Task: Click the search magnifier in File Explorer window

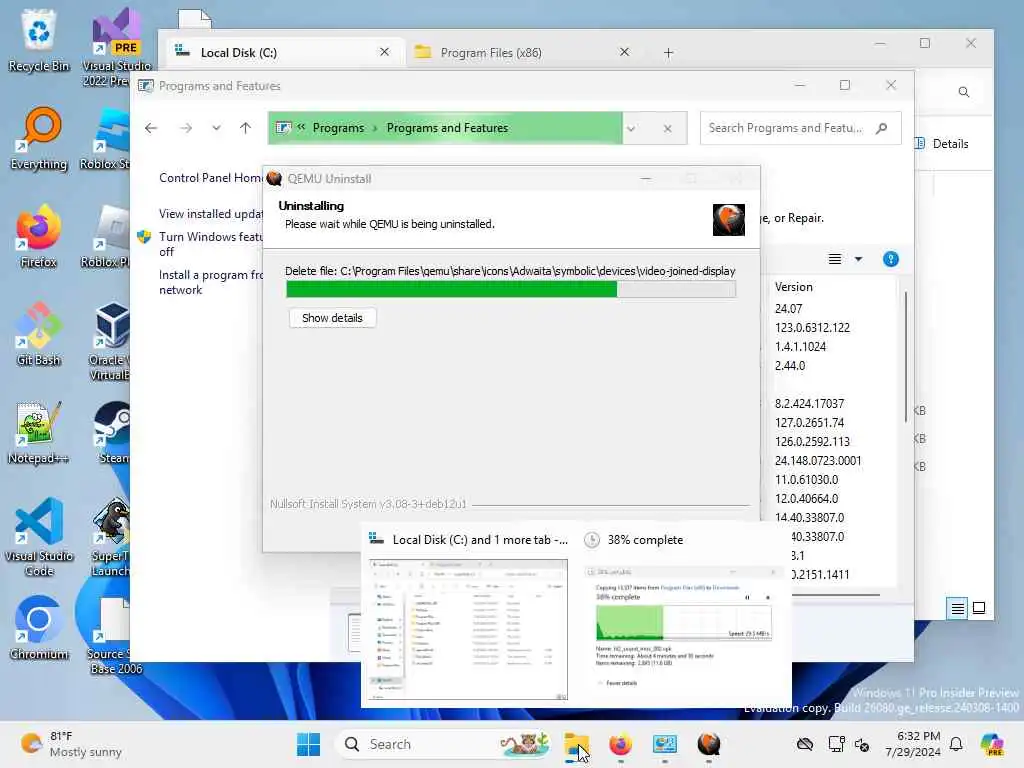Action: coord(964,92)
